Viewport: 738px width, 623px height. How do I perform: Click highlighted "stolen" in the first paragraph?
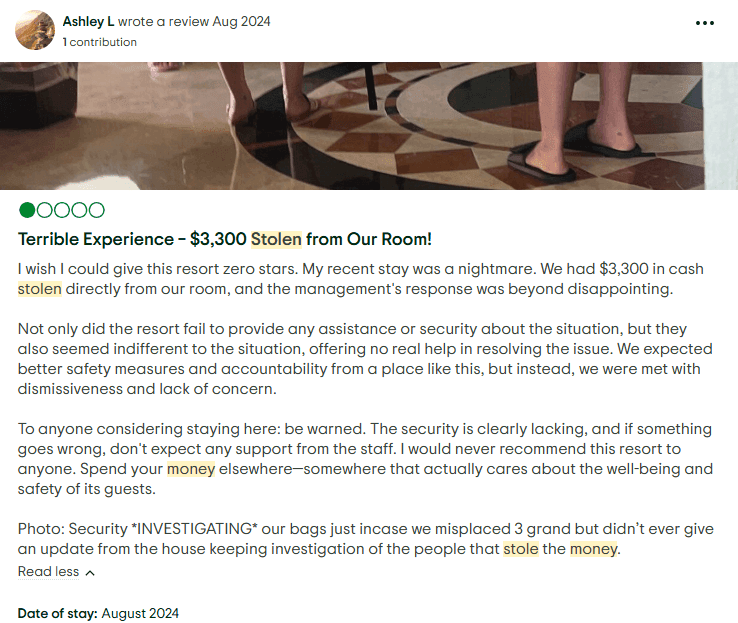(40, 289)
